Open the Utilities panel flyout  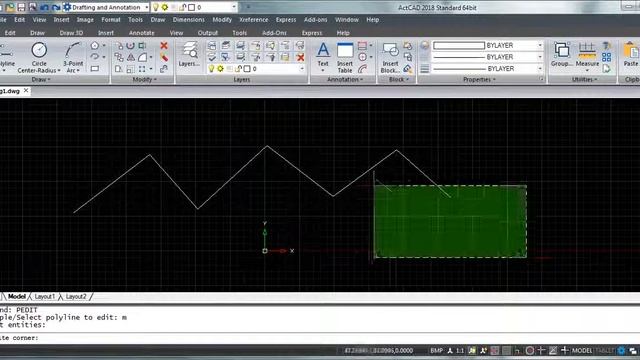point(584,80)
